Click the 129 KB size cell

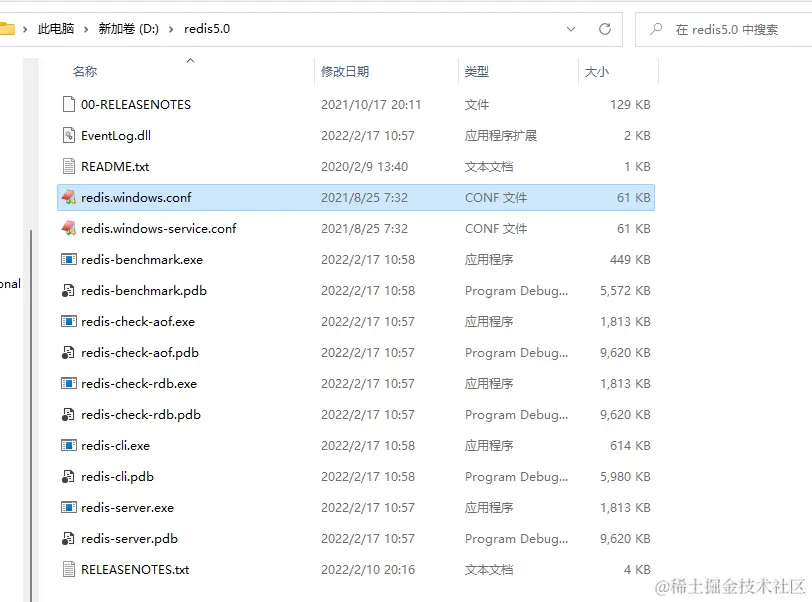coord(630,105)
